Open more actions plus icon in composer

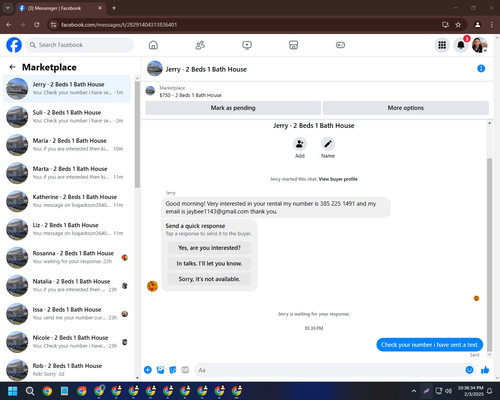click(x=148, y=370)
